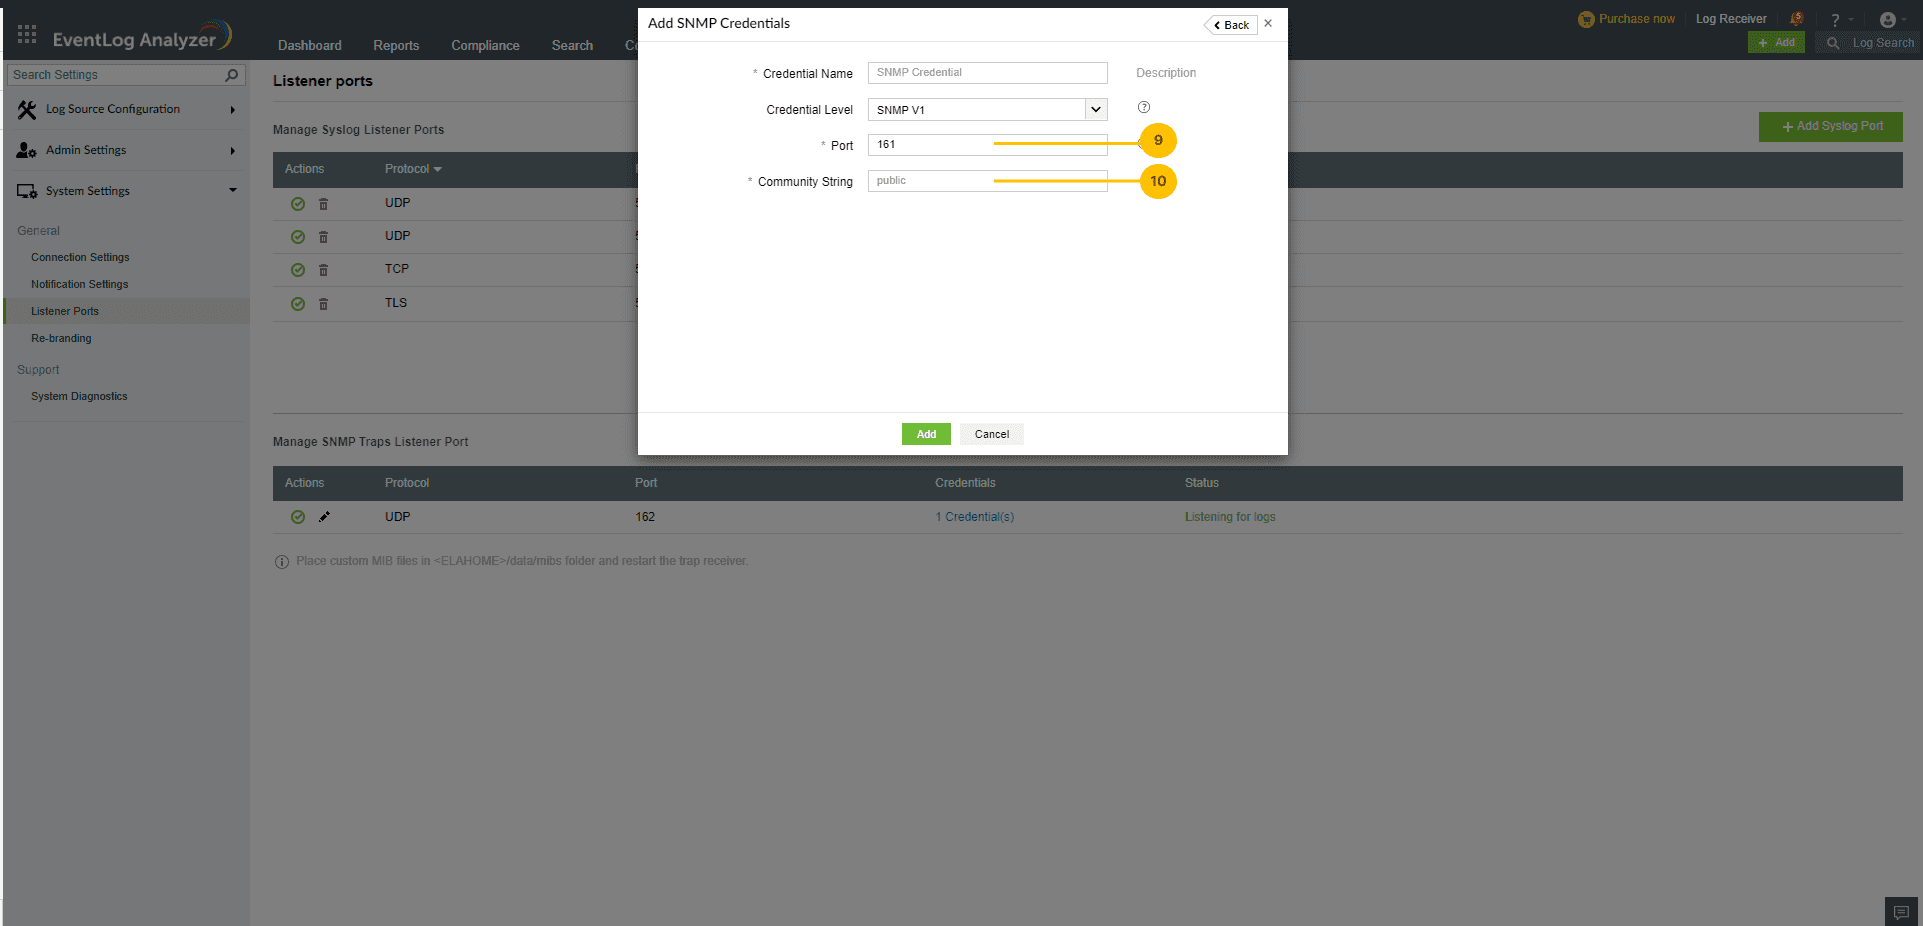The width and height of the screenshot is (1923, 926).
Task: Open the apps grid launcher icon
Action: pos(27,34)
